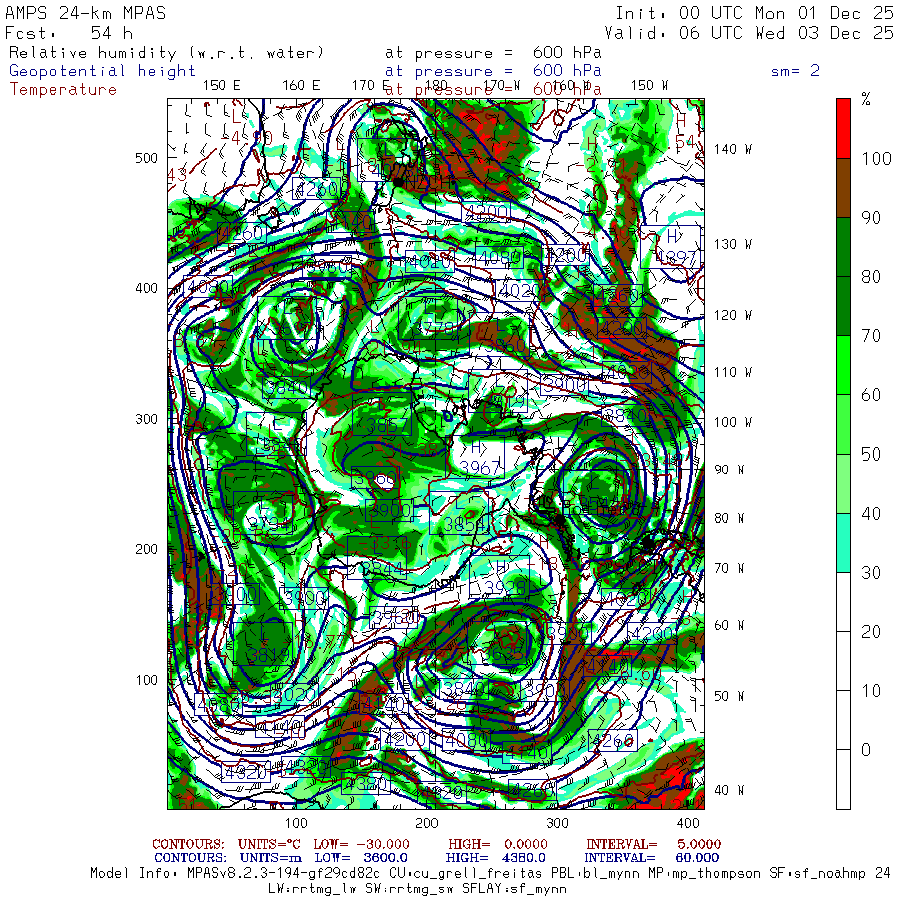Click the color bar scale label '70'
The height and width of the screenshot is (900, 900).
[x=871, y=336]
